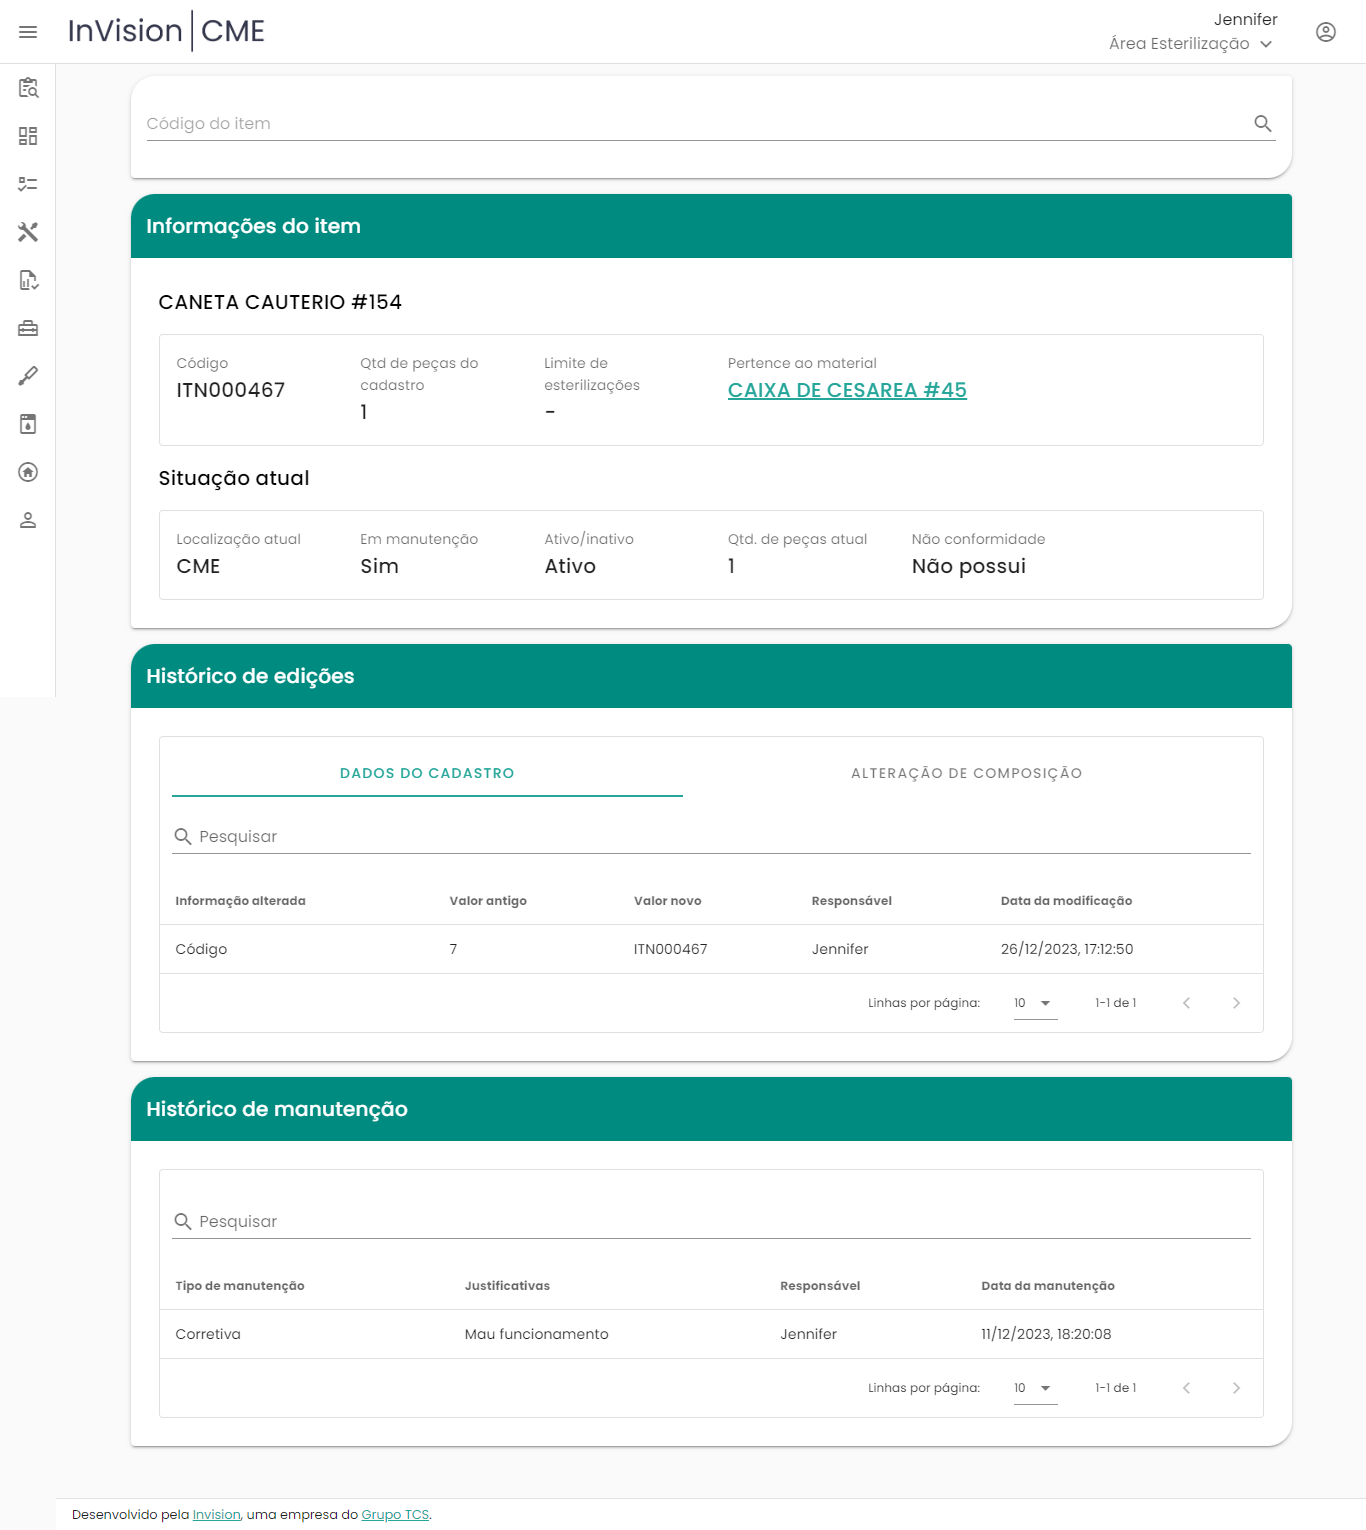
Task: Follow the Grupo TCS footer link
Action: point(395,1515)
